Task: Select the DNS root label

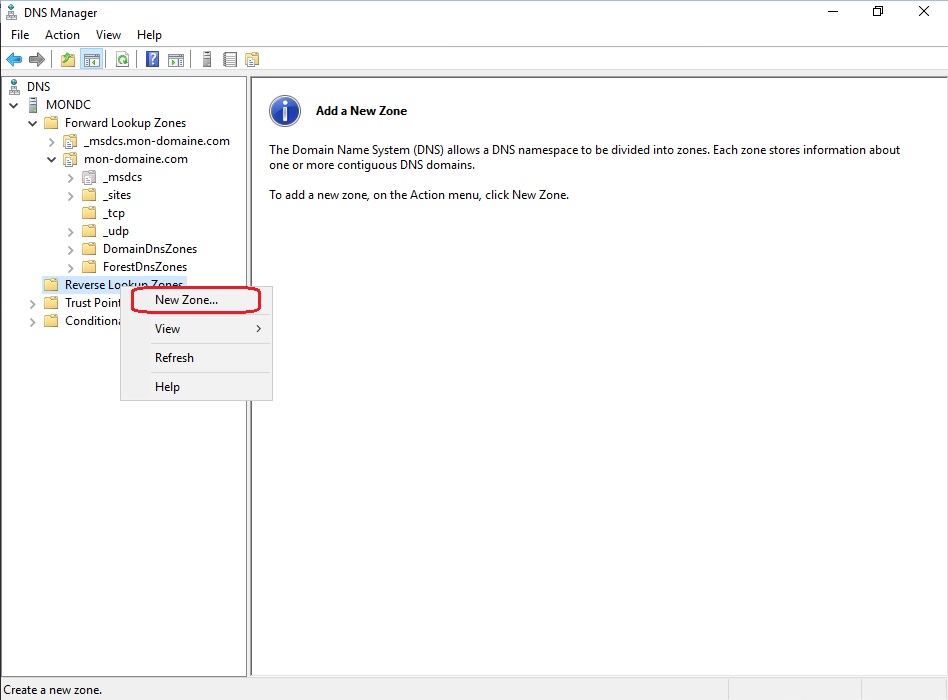Action: [x=39, y=86]
